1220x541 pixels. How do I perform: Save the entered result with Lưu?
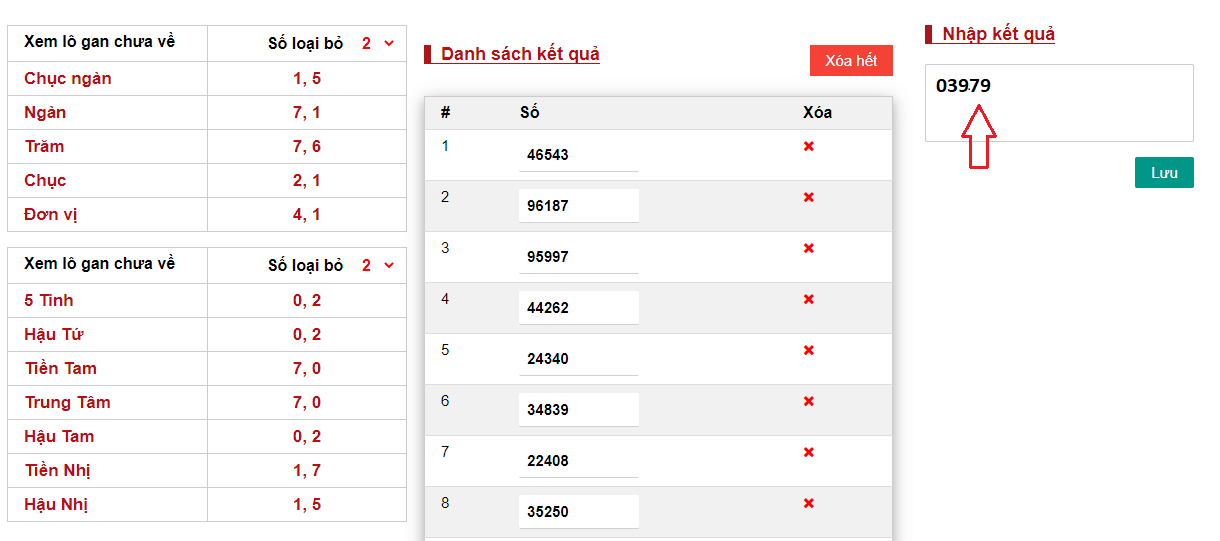coord(1164,173)
